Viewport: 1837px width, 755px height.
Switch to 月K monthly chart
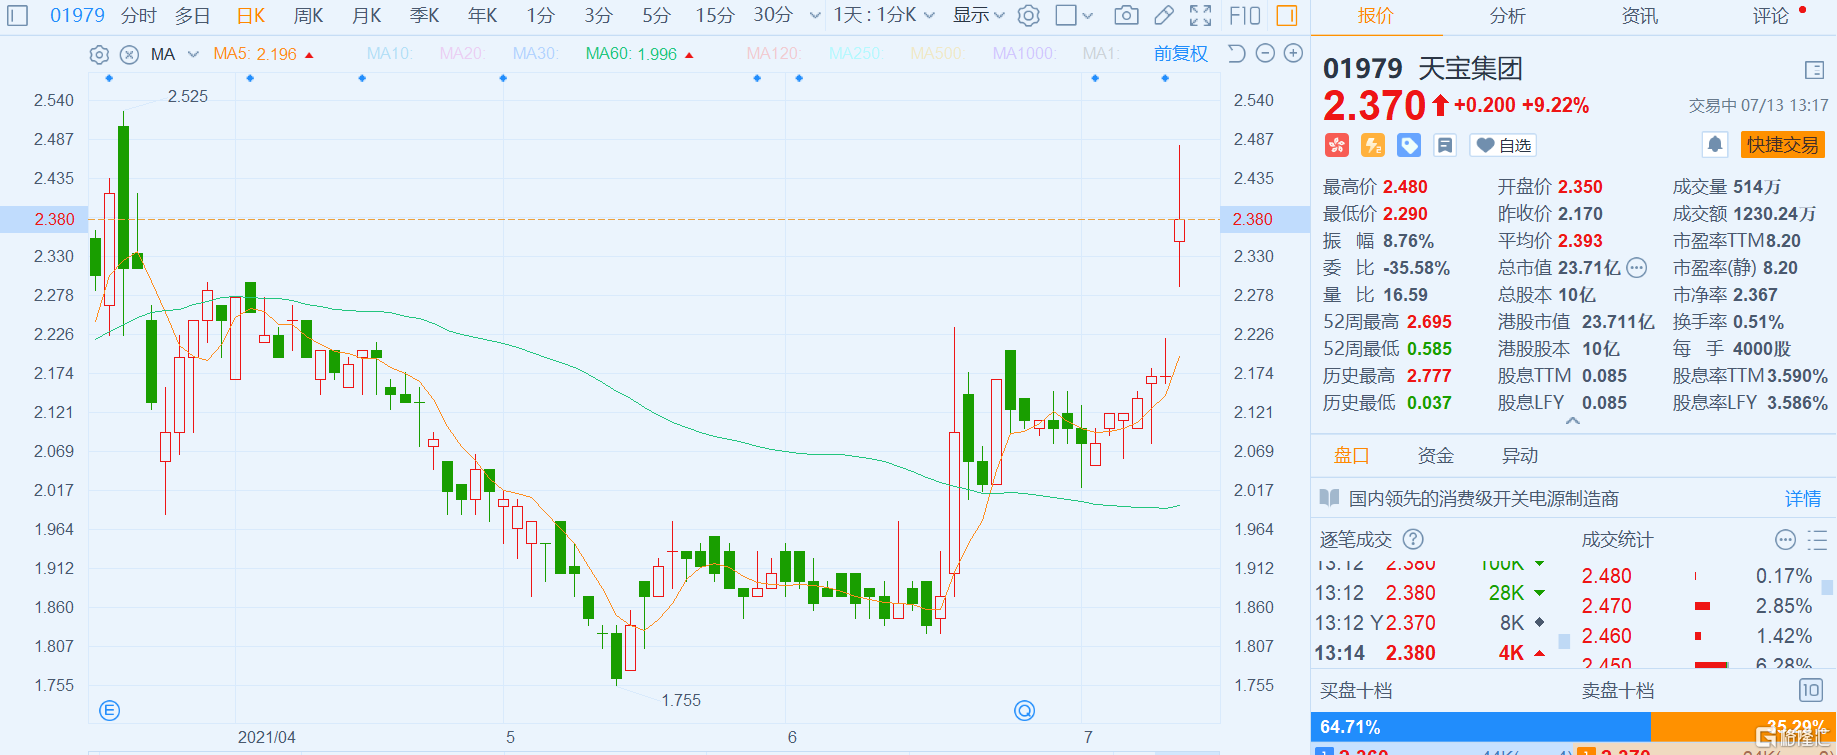click(x=367, y=15)
